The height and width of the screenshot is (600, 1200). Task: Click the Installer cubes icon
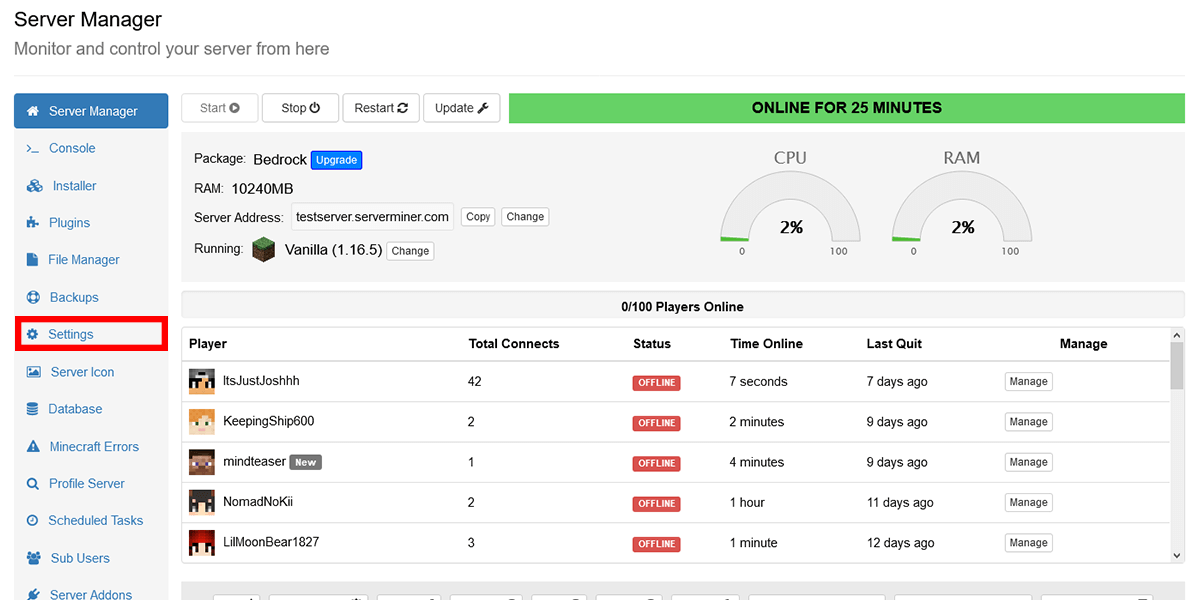(x=34, y=186)
